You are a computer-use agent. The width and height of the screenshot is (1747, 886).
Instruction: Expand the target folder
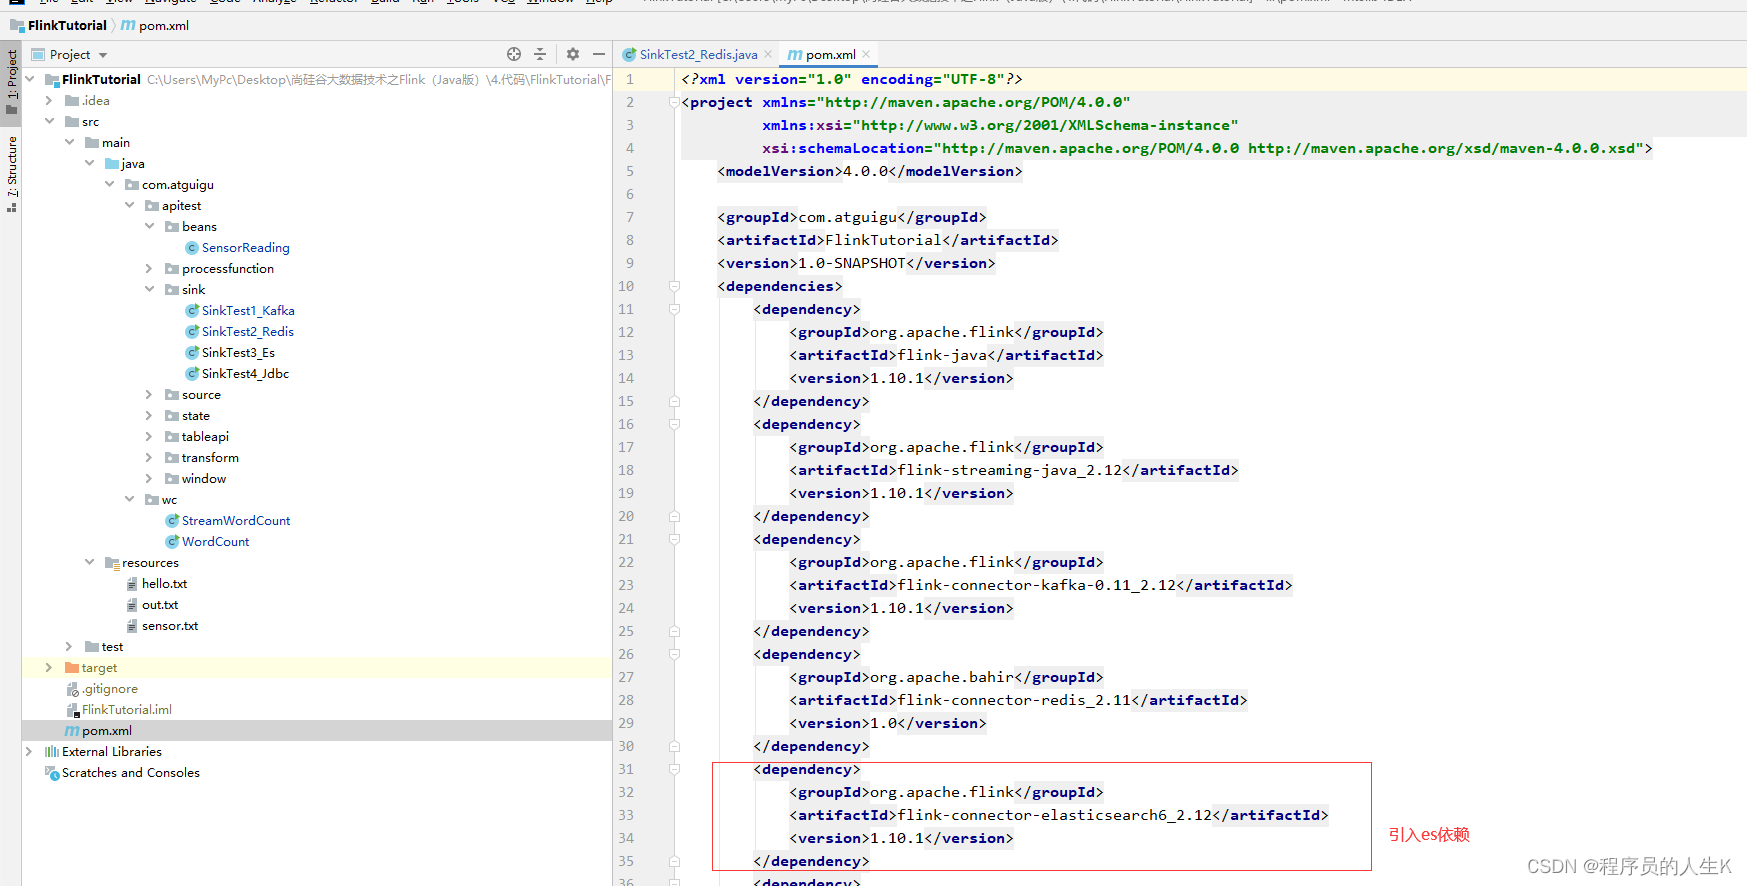[49, 668]
